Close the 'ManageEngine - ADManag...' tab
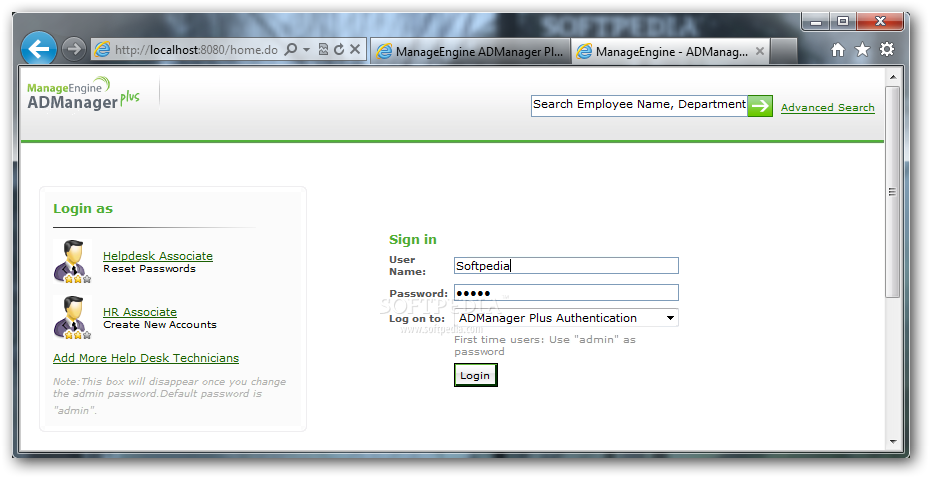This screenshot has height=478, width=930. [x=760, y=52]
